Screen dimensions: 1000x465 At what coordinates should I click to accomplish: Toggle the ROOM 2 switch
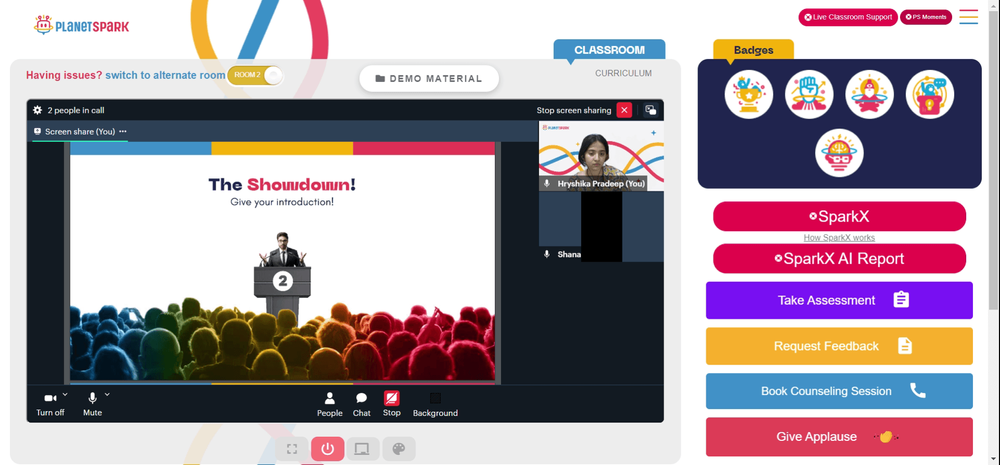coord(254,75)
